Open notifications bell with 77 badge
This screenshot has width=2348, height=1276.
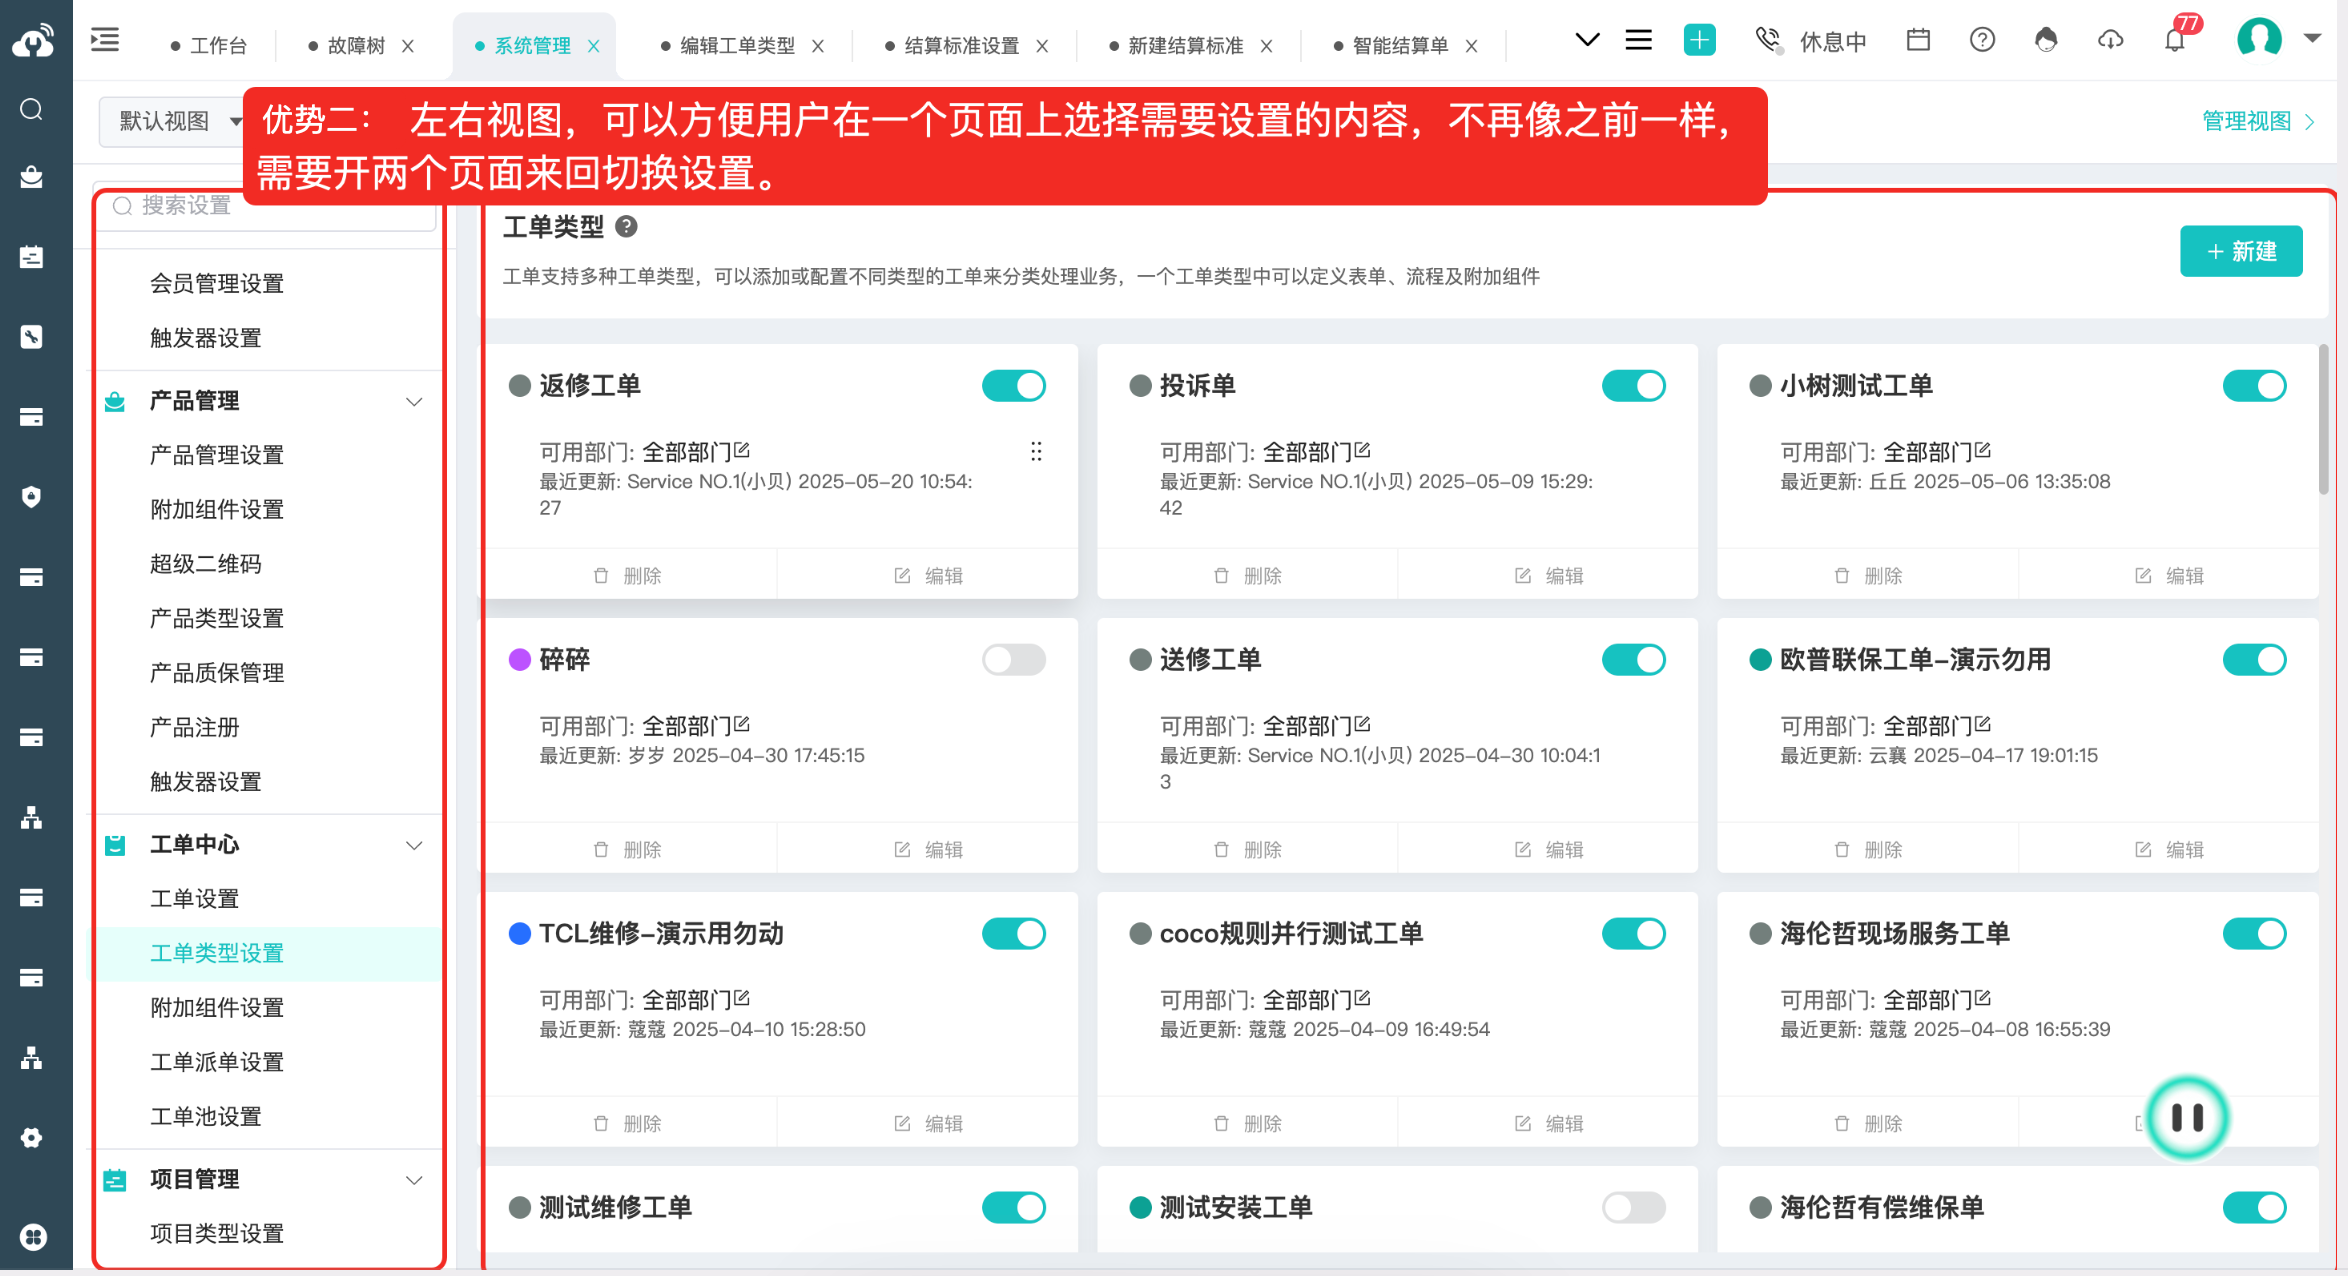tap(2175, 40)
